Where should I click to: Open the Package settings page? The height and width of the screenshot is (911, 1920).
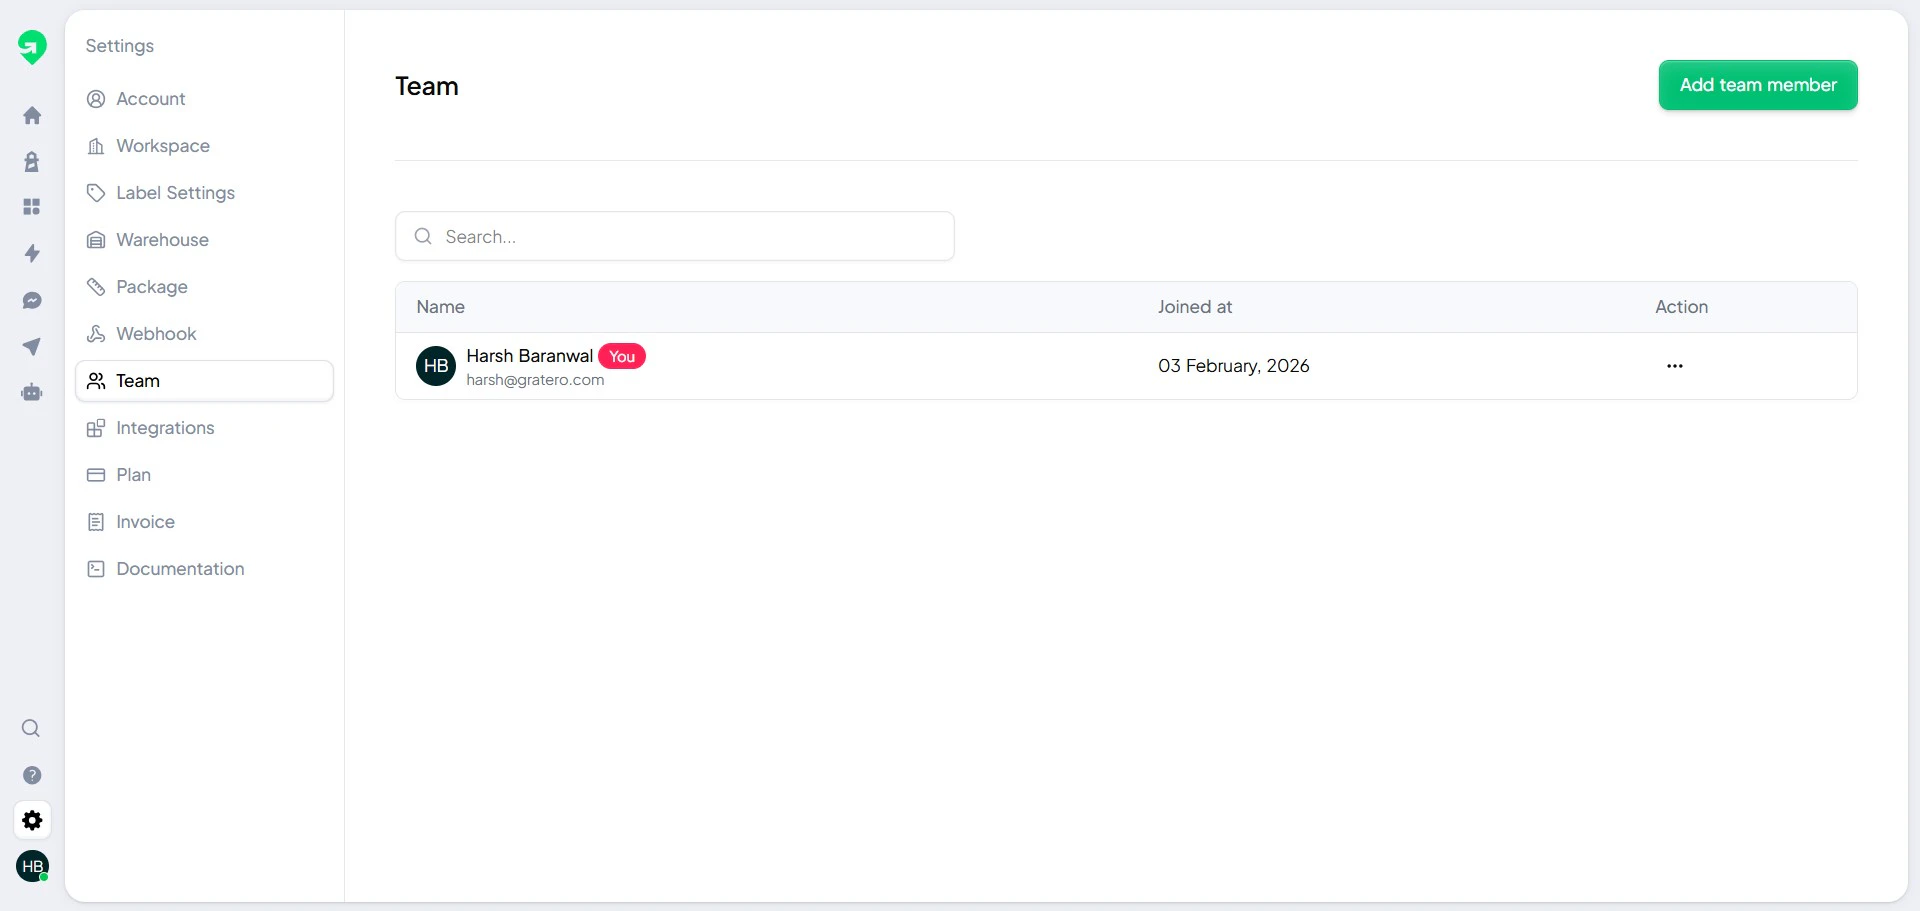coord(204,287)
